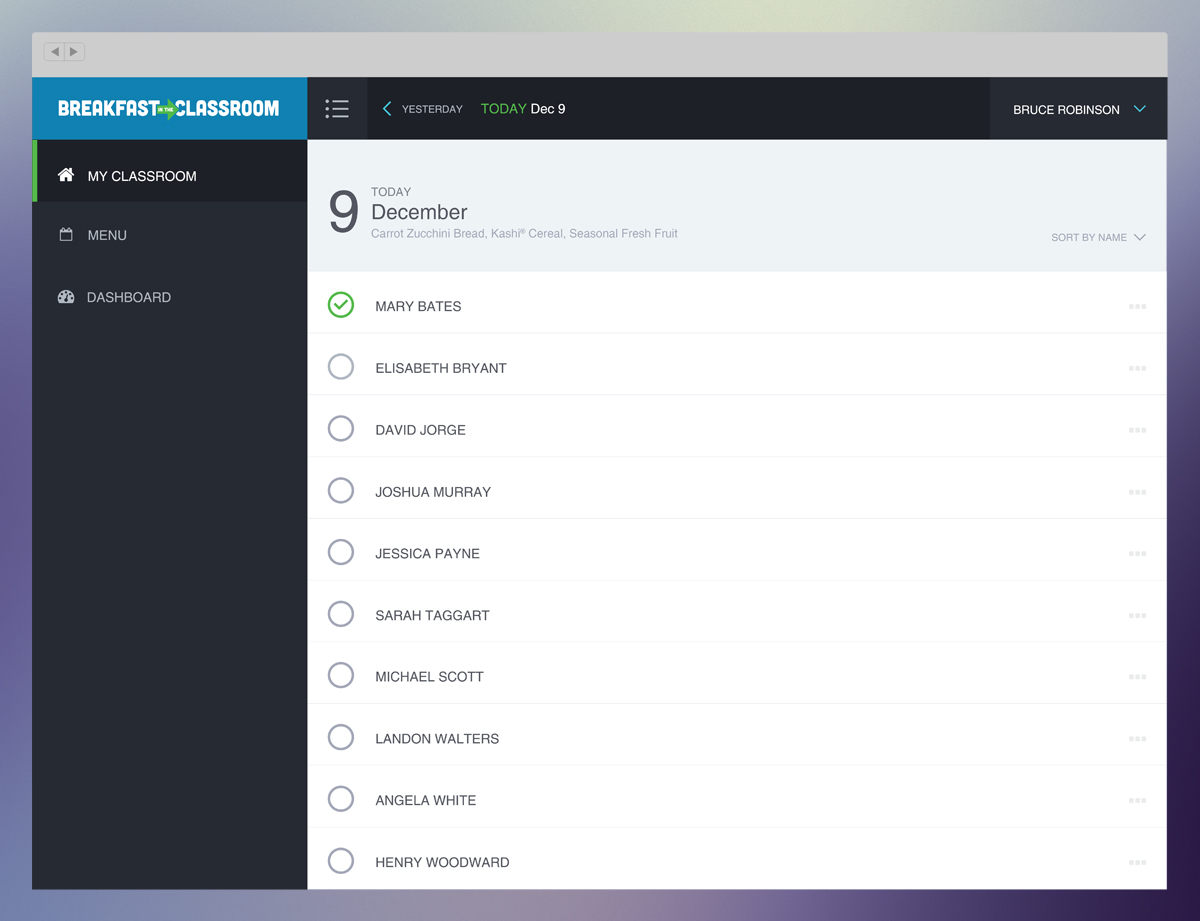
Task: Check the circle for David Jorge
Action: (341, 429)
